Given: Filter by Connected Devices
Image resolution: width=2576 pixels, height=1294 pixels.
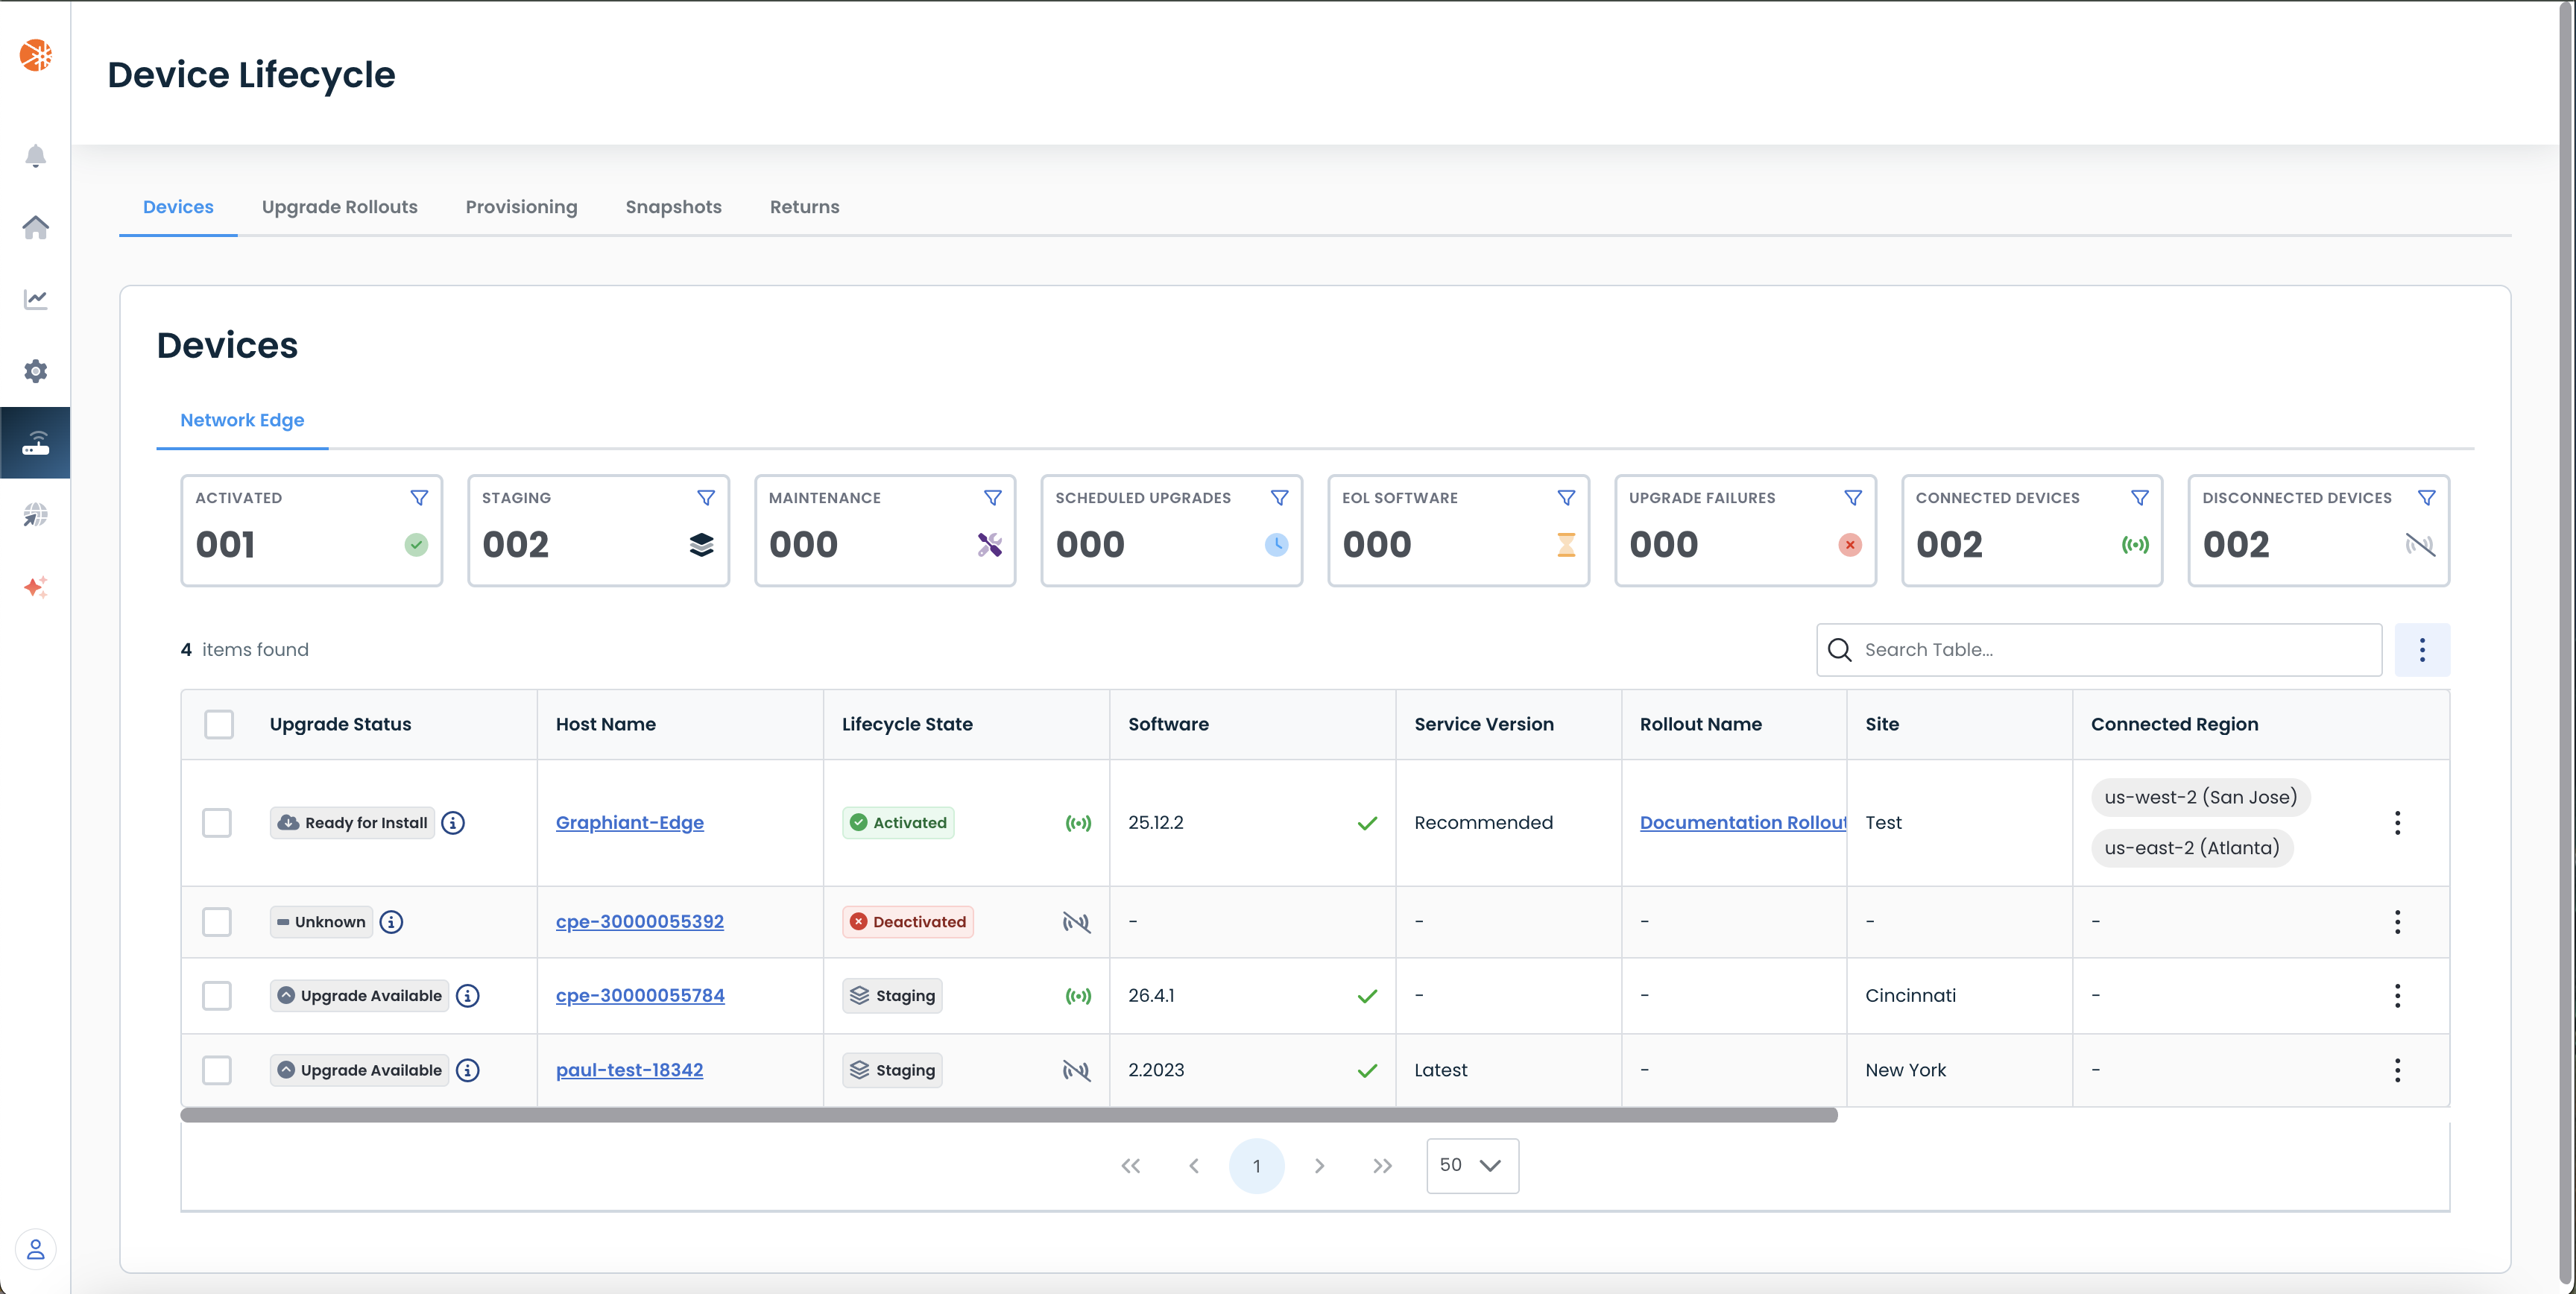Looking at the screenshot, I should [2140, 498].
